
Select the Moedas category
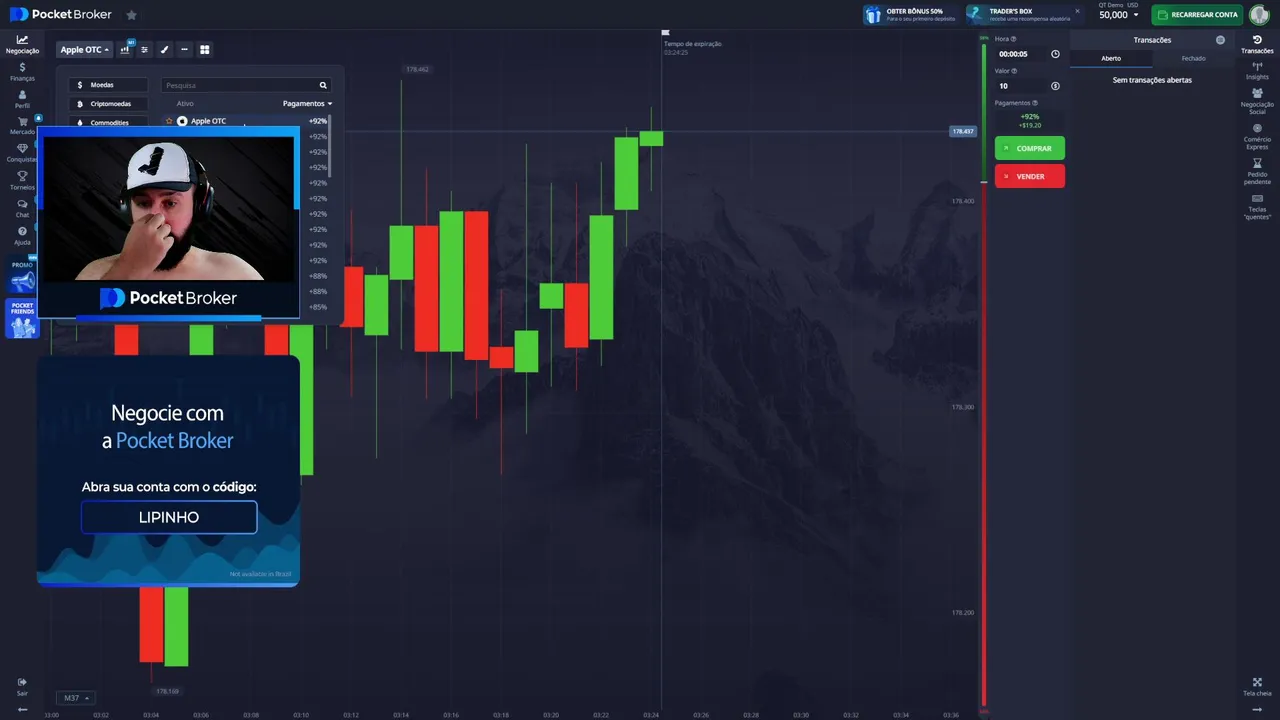pos(108,85)
